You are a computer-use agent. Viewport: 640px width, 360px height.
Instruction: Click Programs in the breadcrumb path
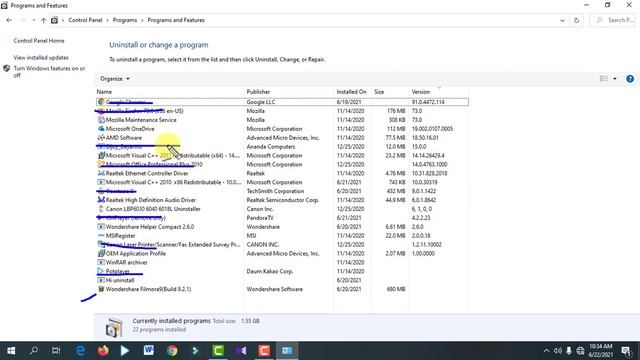[x=125, y=20]
